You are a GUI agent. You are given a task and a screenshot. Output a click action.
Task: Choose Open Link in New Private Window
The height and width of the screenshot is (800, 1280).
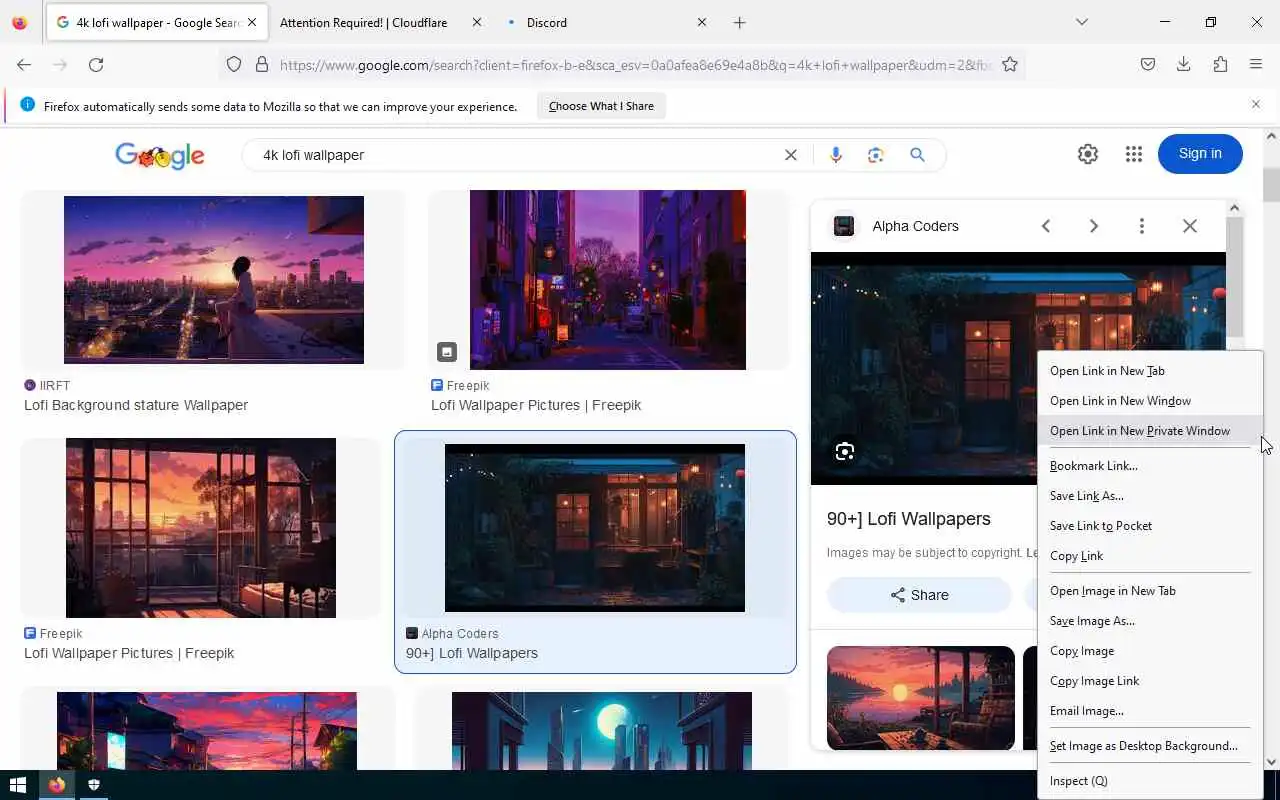click(x=1150, y=431)
